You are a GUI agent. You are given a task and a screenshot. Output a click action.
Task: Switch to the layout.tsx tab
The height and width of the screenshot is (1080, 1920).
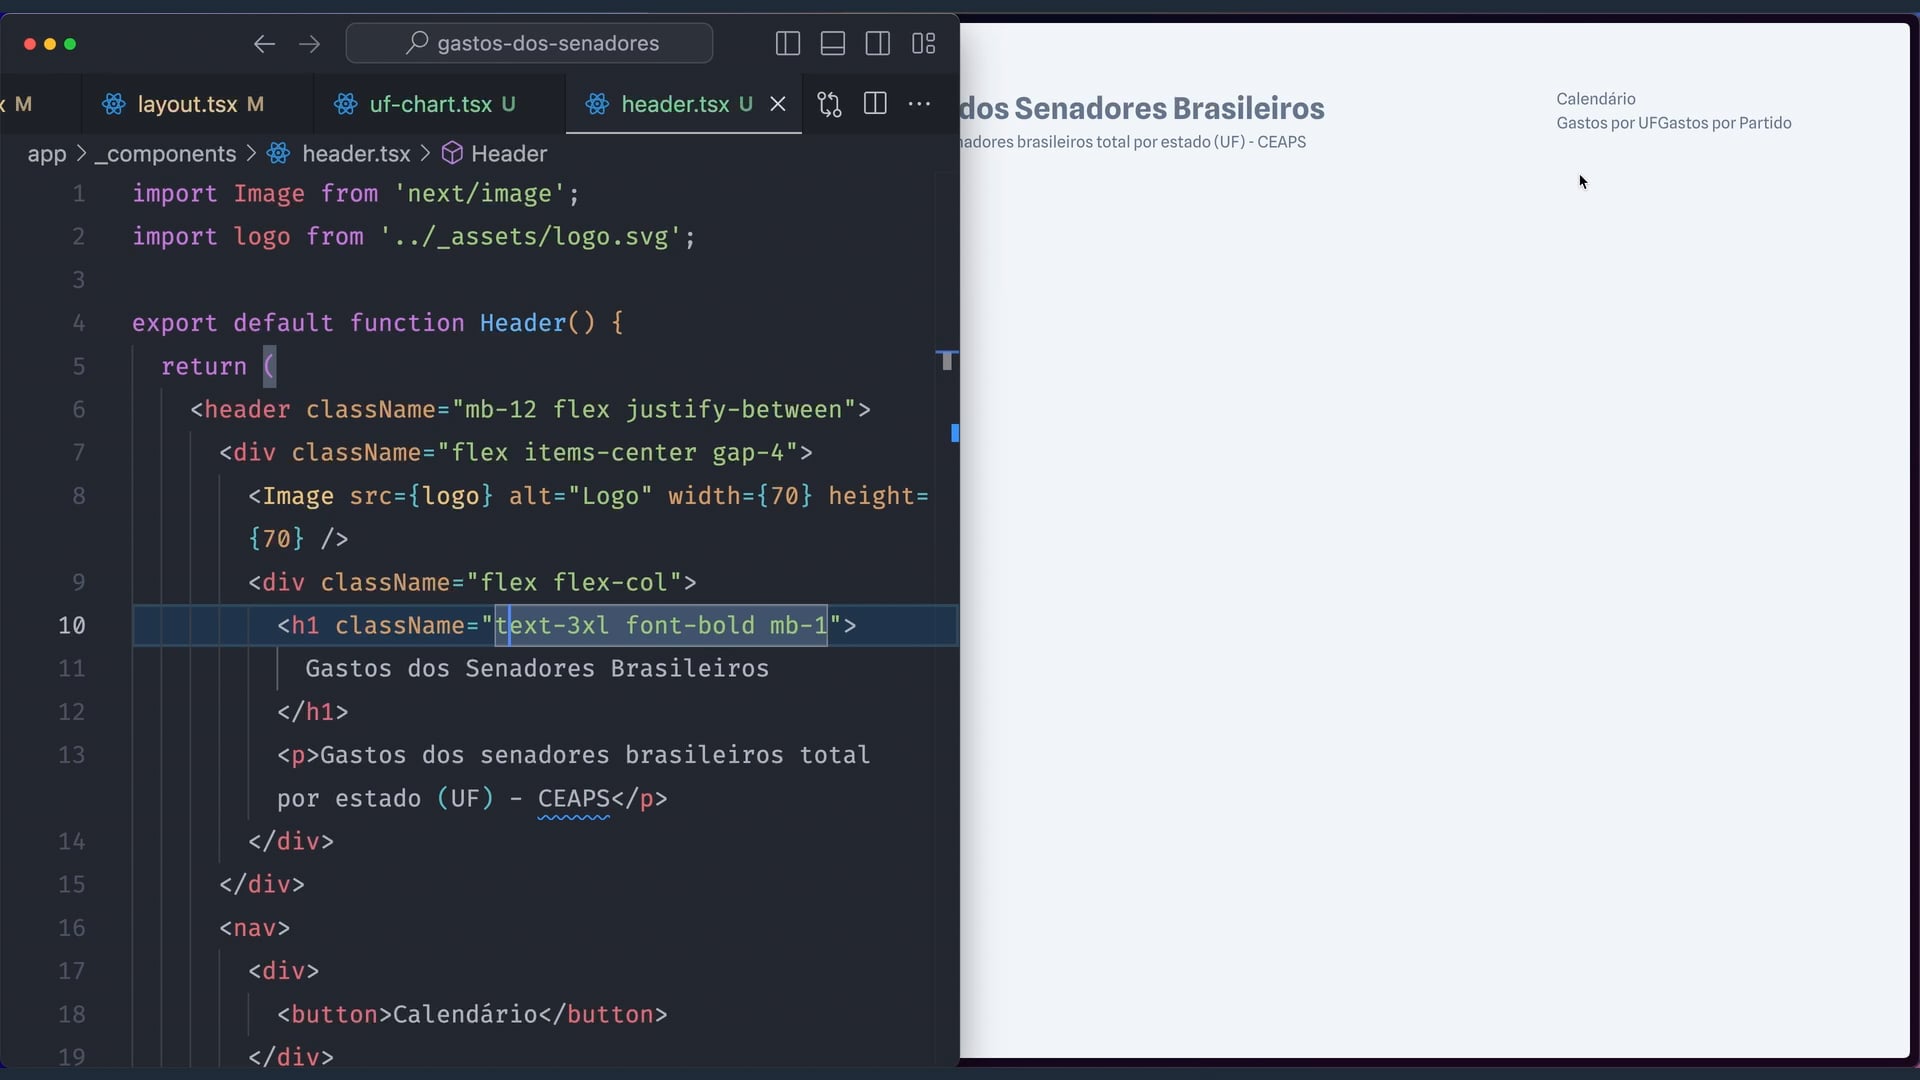pos(187,104)
